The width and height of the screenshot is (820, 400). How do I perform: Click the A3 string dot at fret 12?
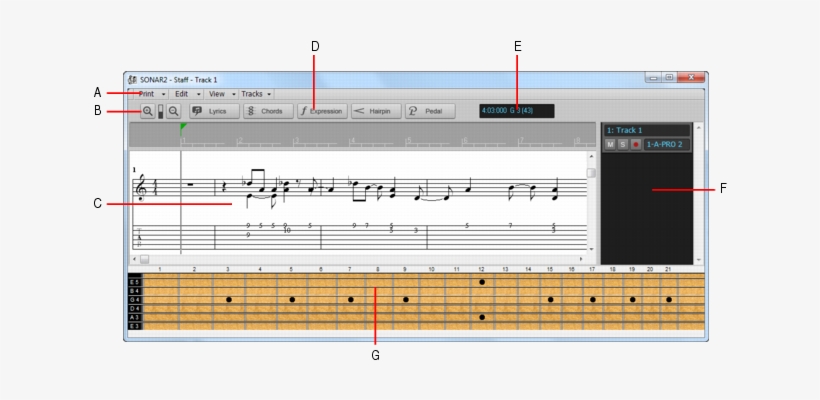[x=482, y=317]
